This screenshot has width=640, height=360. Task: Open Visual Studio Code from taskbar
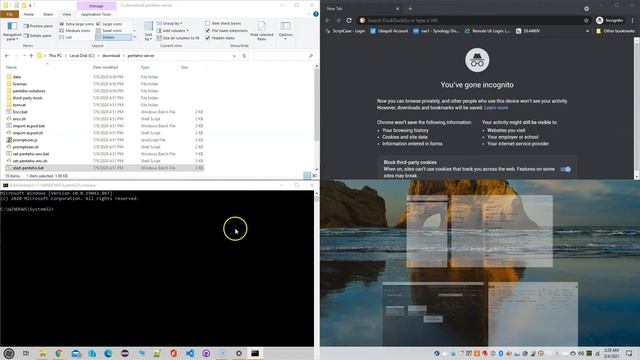(x=190, y=353)
